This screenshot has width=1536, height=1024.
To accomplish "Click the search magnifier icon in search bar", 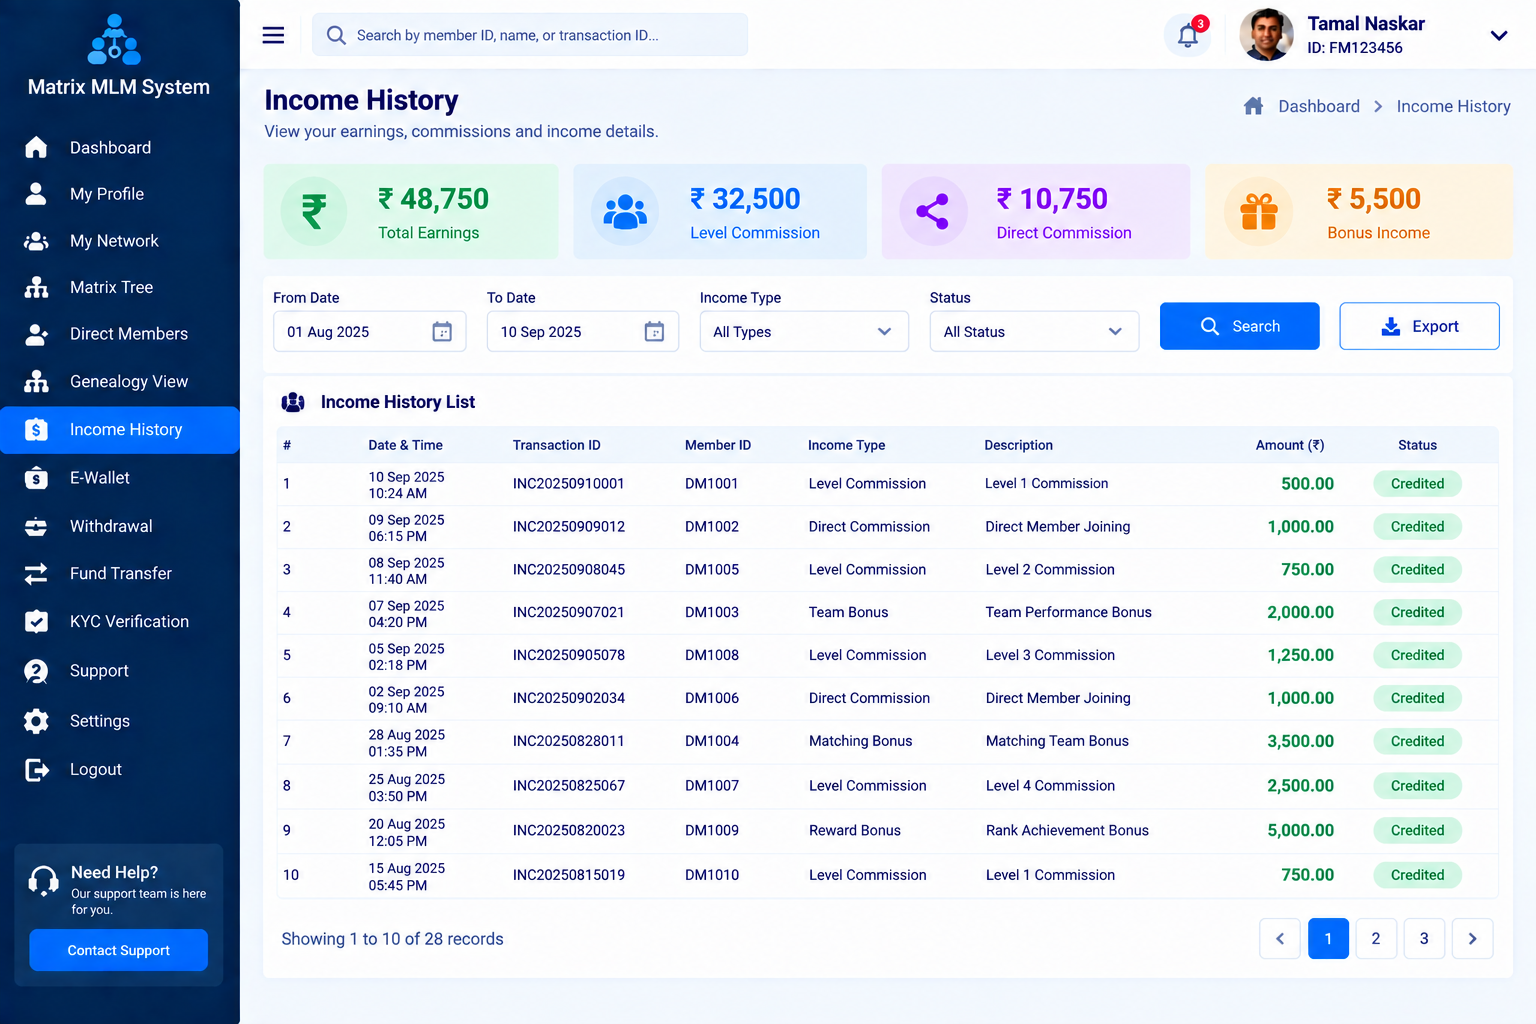I will click(x=337, y=35).
